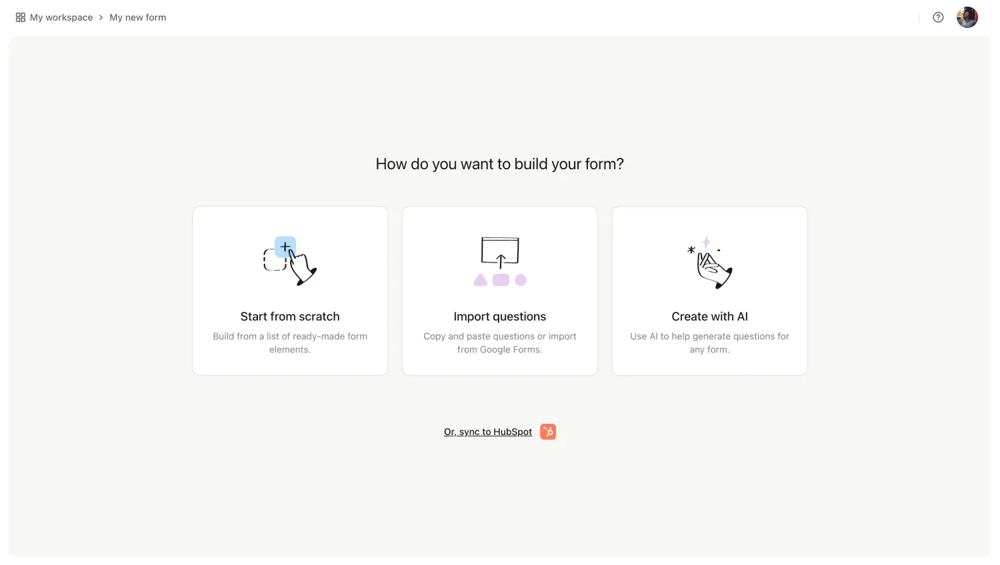Click the Create with AI hand illustration
Viewport: 1000px width, 565px height.
[x=711, y=263]
